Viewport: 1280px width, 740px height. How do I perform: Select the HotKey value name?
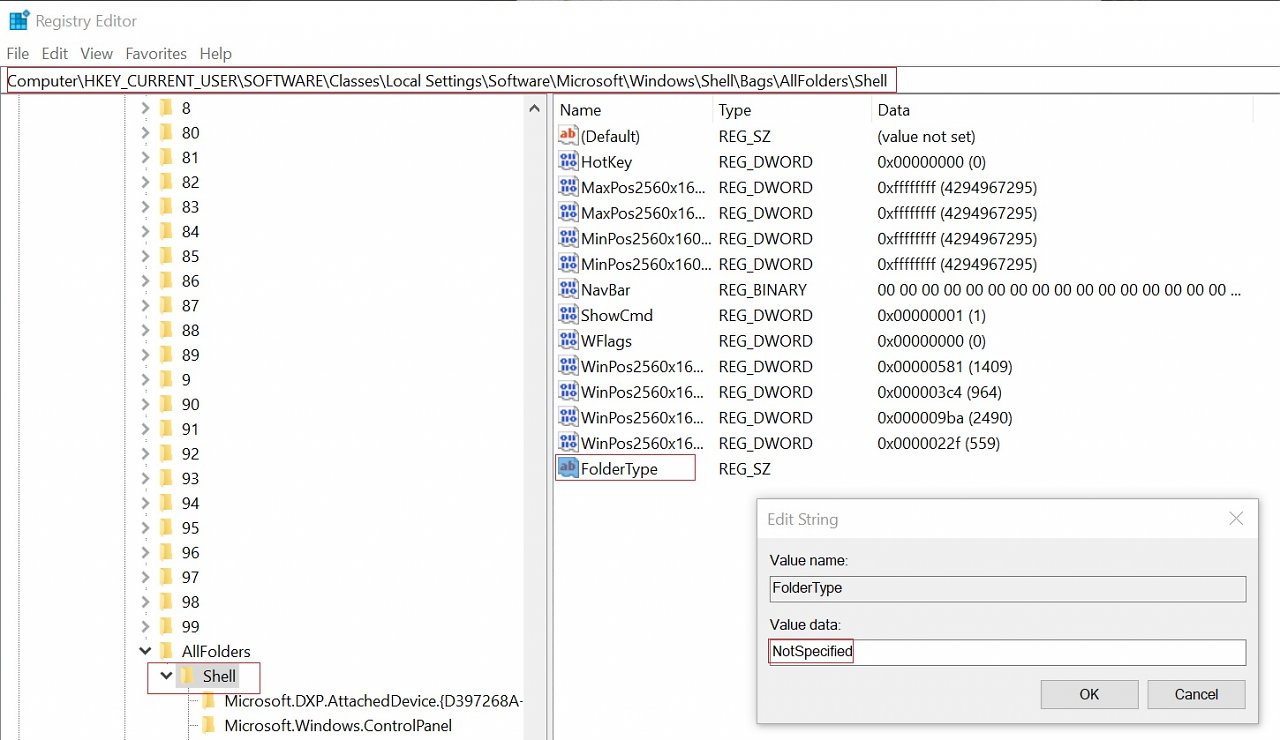[606, 162]
